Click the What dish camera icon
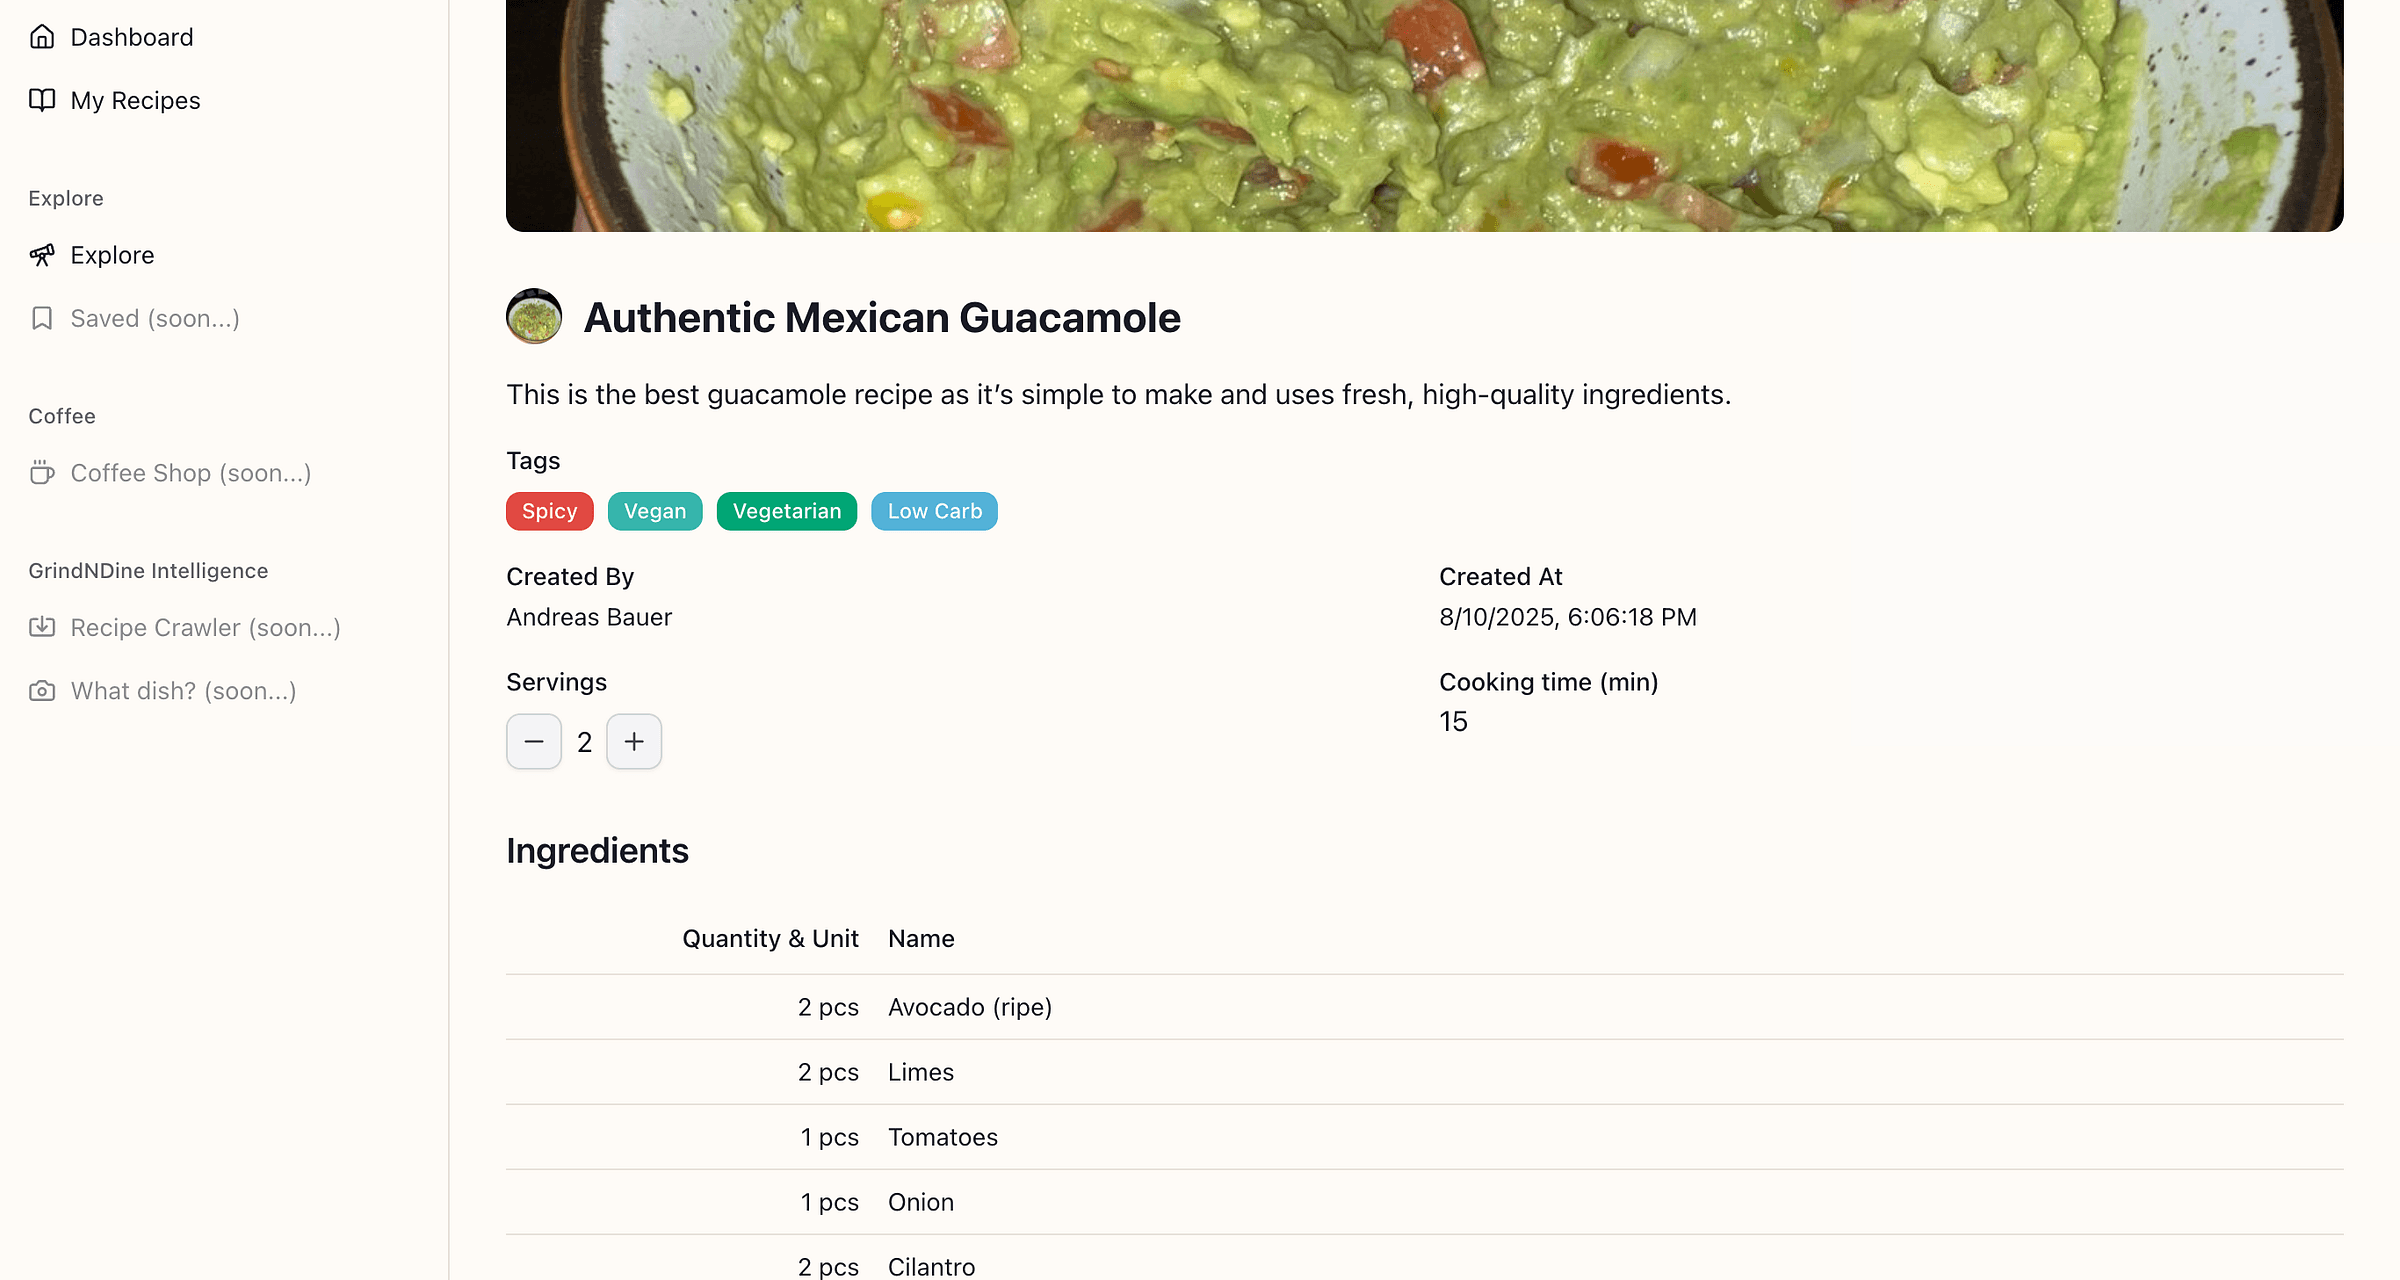2400x1280 pixels. tap(42, 691)
